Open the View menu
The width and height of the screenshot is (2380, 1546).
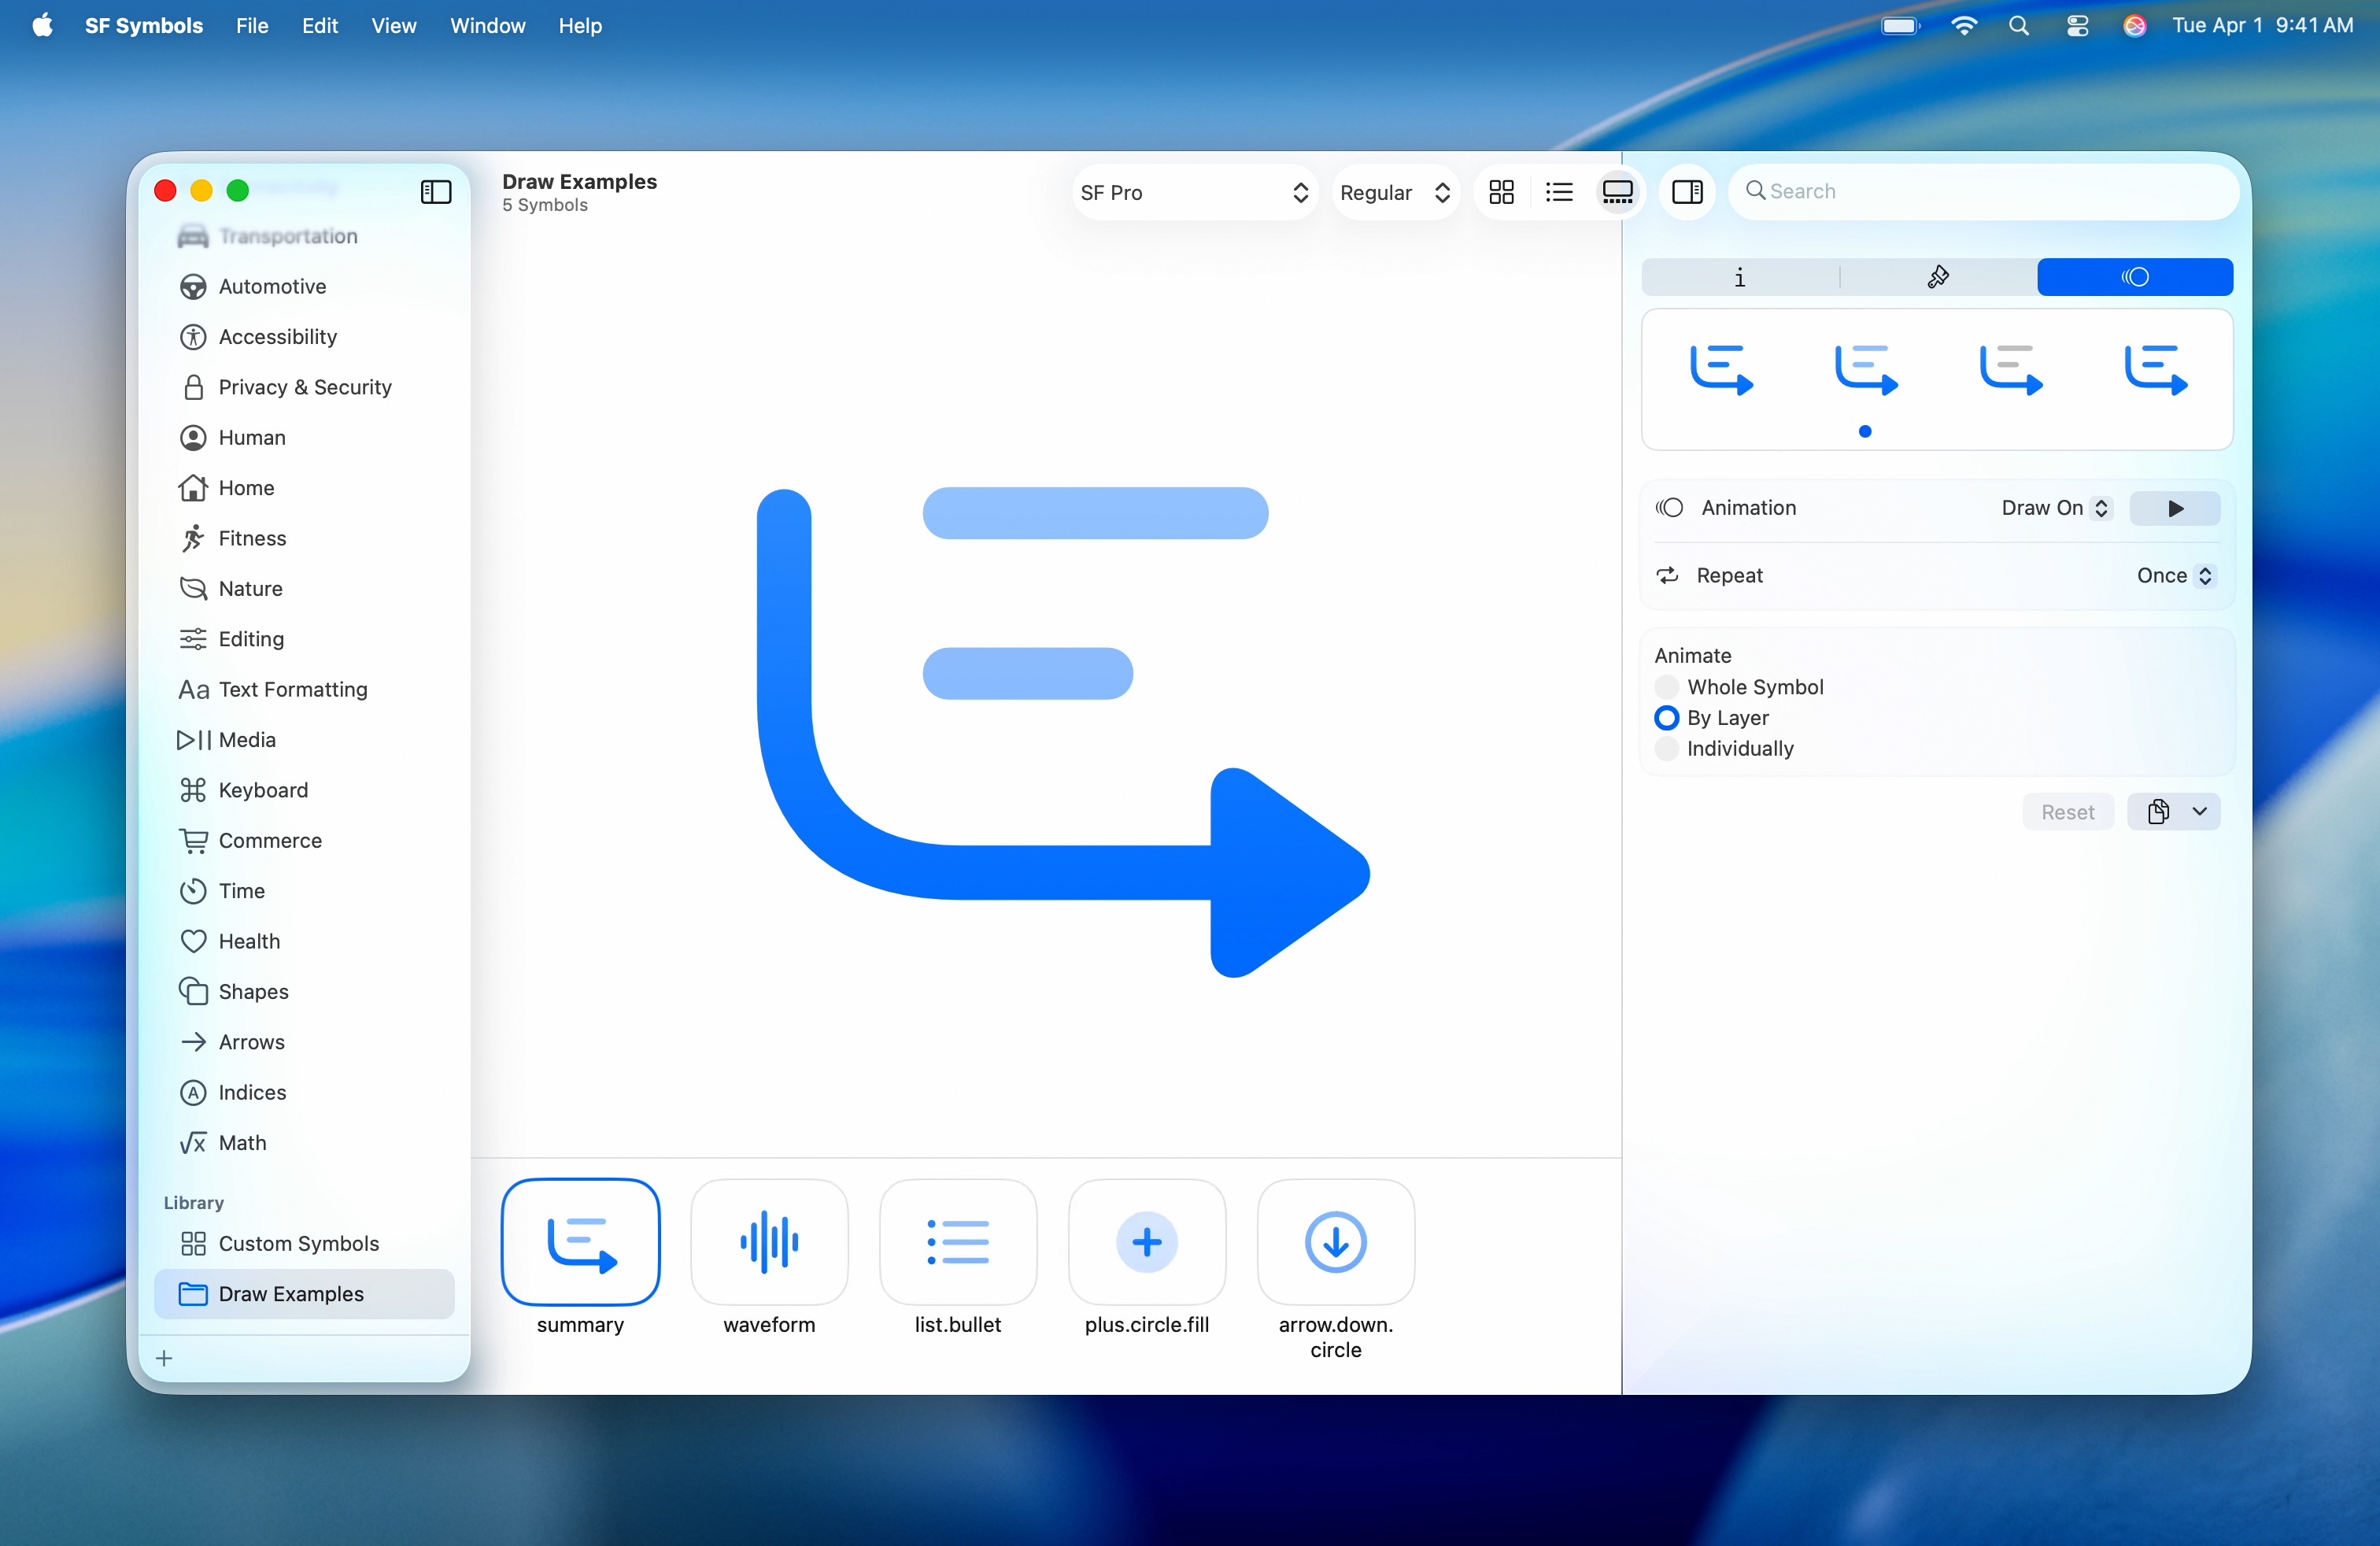click(393, 26)
